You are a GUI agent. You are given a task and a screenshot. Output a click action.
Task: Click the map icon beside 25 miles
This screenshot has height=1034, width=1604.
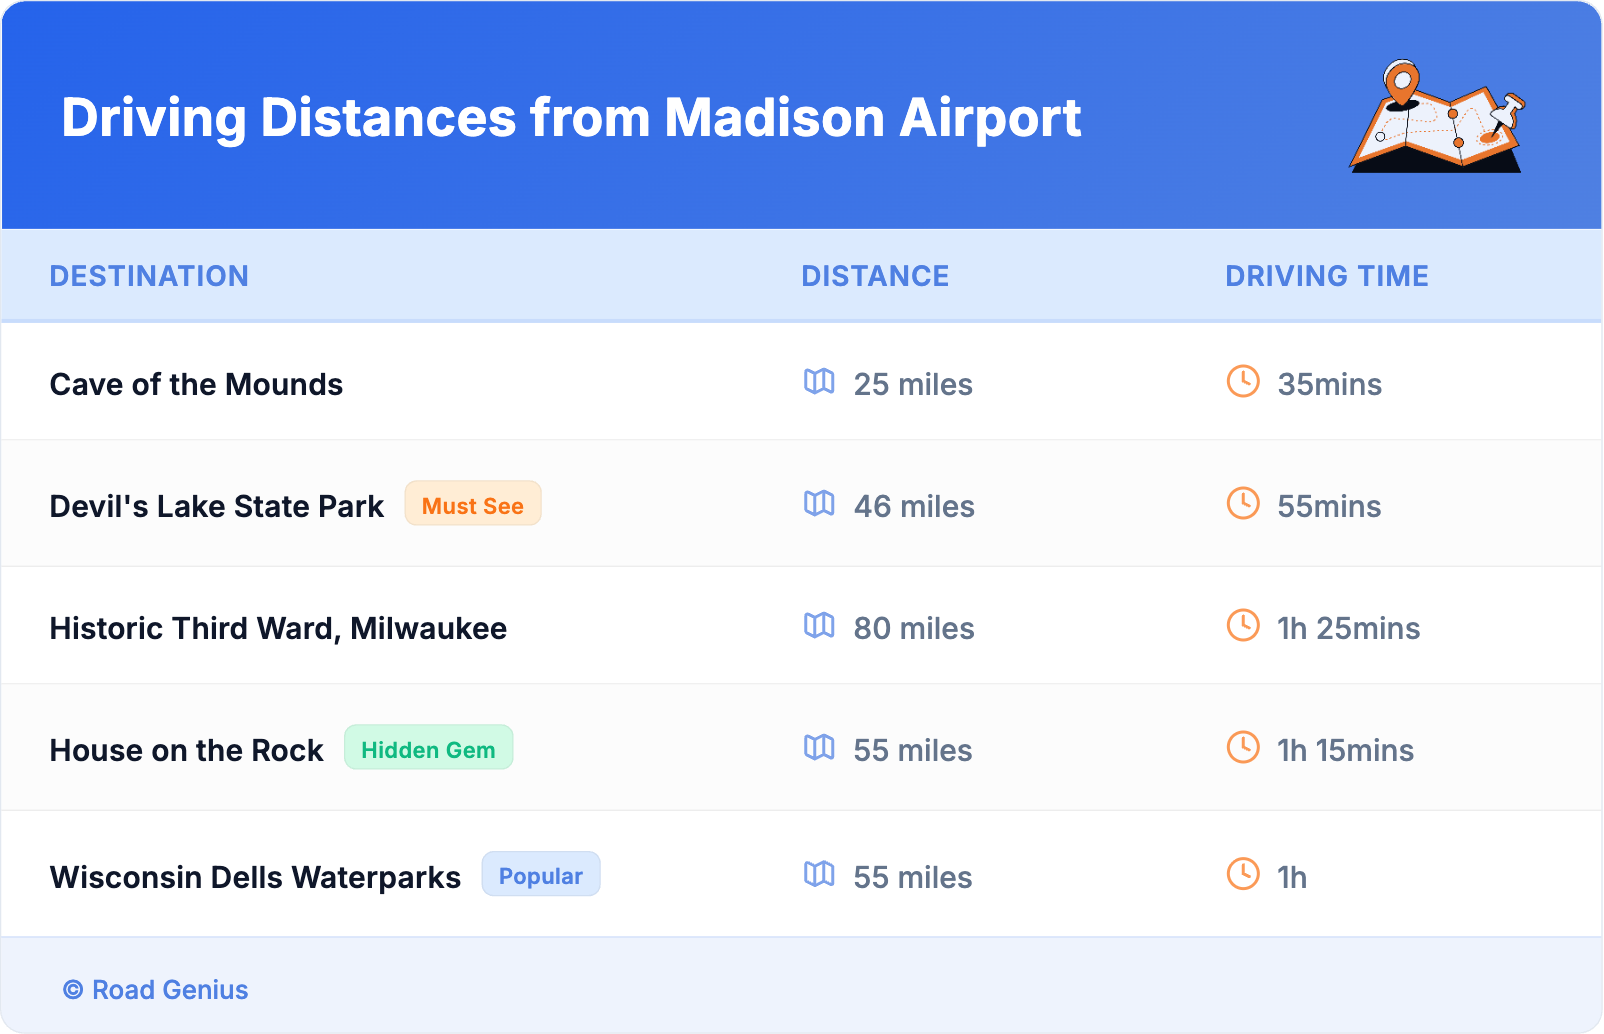click(x=819, y=382)
